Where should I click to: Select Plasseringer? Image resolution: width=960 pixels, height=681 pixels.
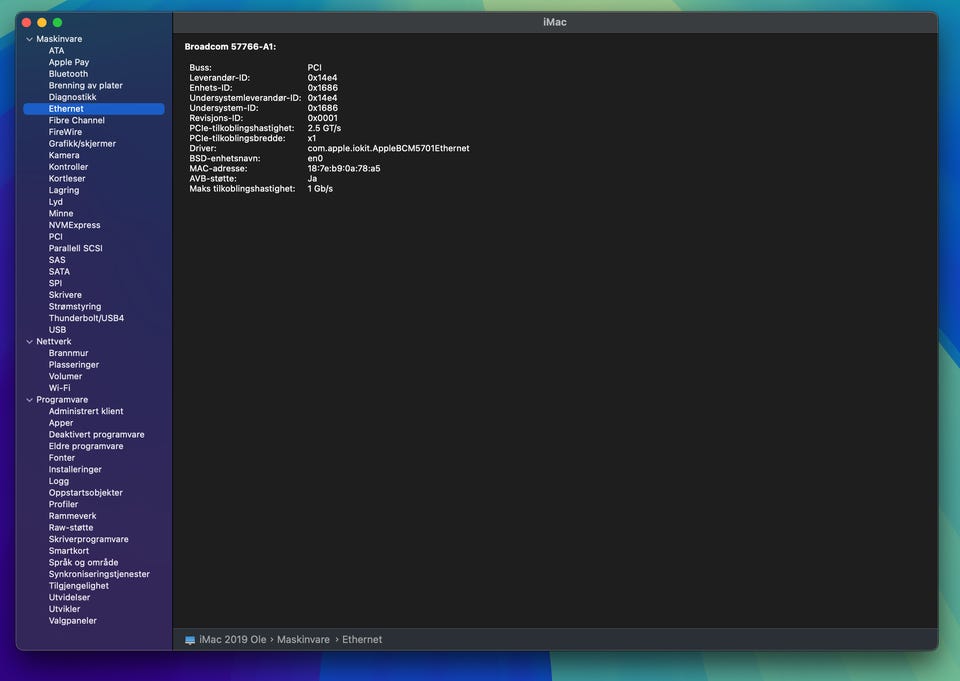pyautogui.click(x=73, y=365)
